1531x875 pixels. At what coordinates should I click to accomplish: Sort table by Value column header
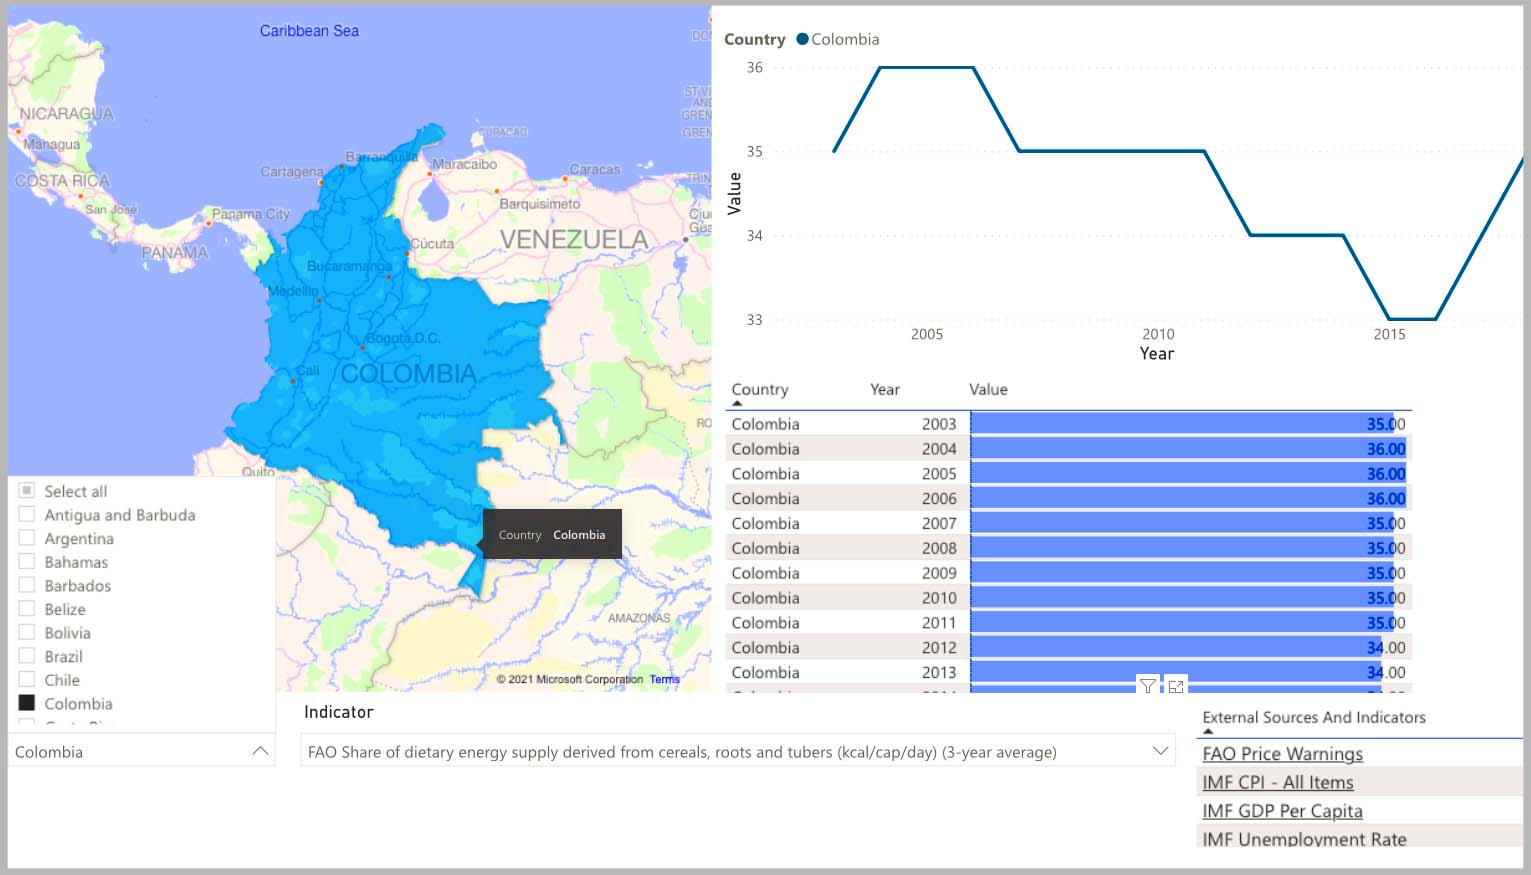pos(988,389)
